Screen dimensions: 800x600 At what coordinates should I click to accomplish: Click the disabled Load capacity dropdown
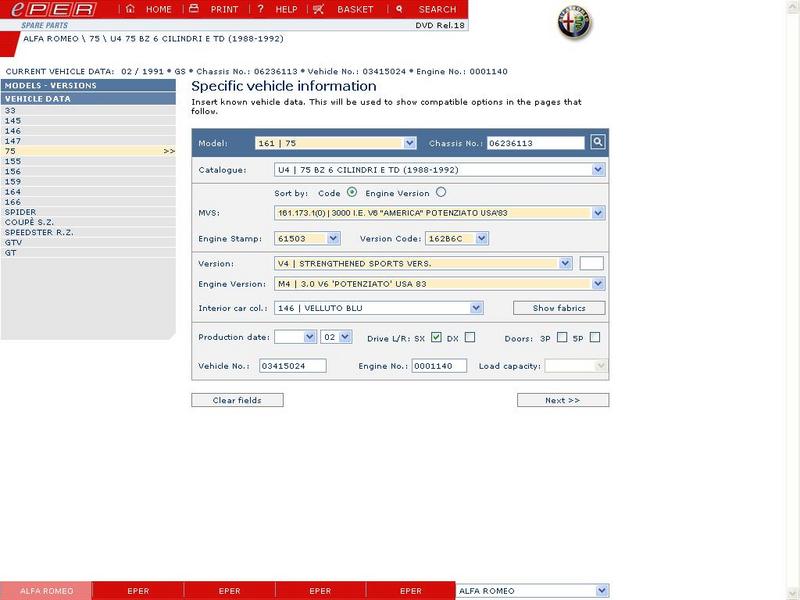(576, 366)
